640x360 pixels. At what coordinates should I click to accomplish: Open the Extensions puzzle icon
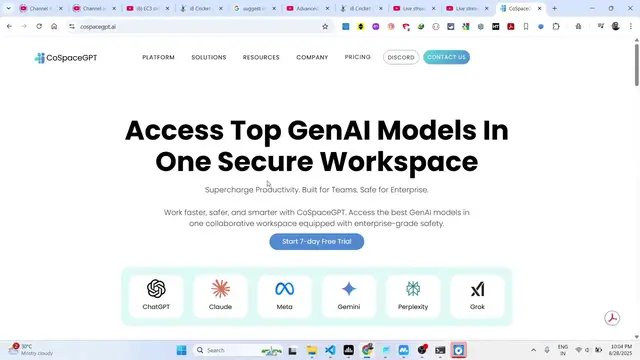(x=556, y=27)
